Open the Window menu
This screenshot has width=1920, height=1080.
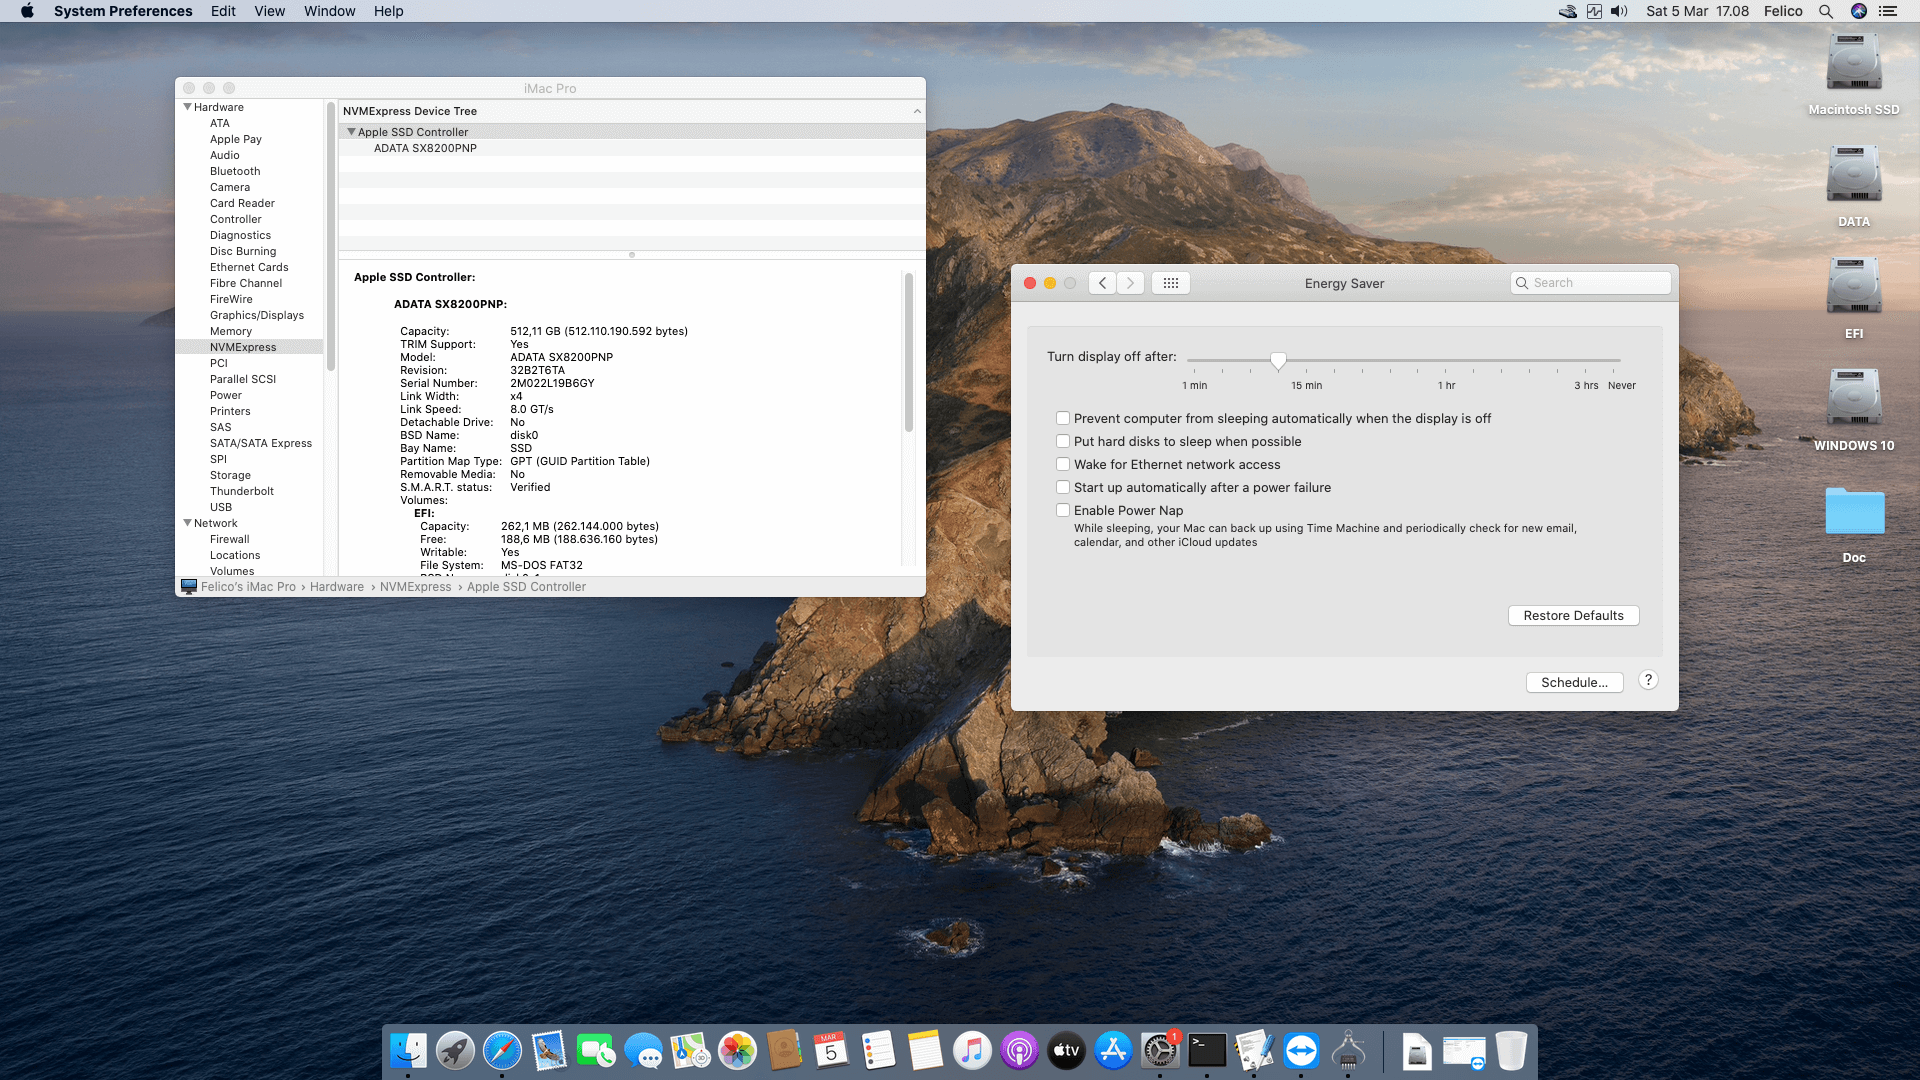[x=329, y=11]
